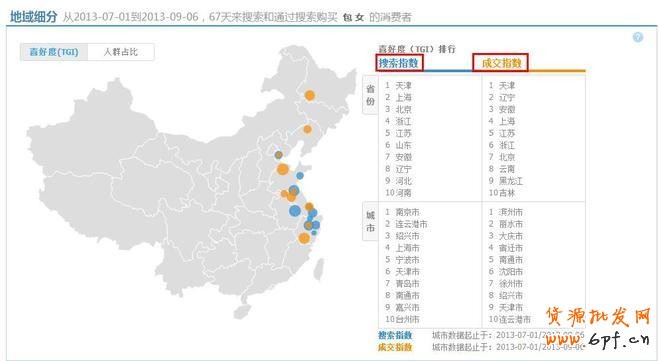Click the large orange dot in Zhejiang south
This screenshot has height=361, width=660.
304,239
